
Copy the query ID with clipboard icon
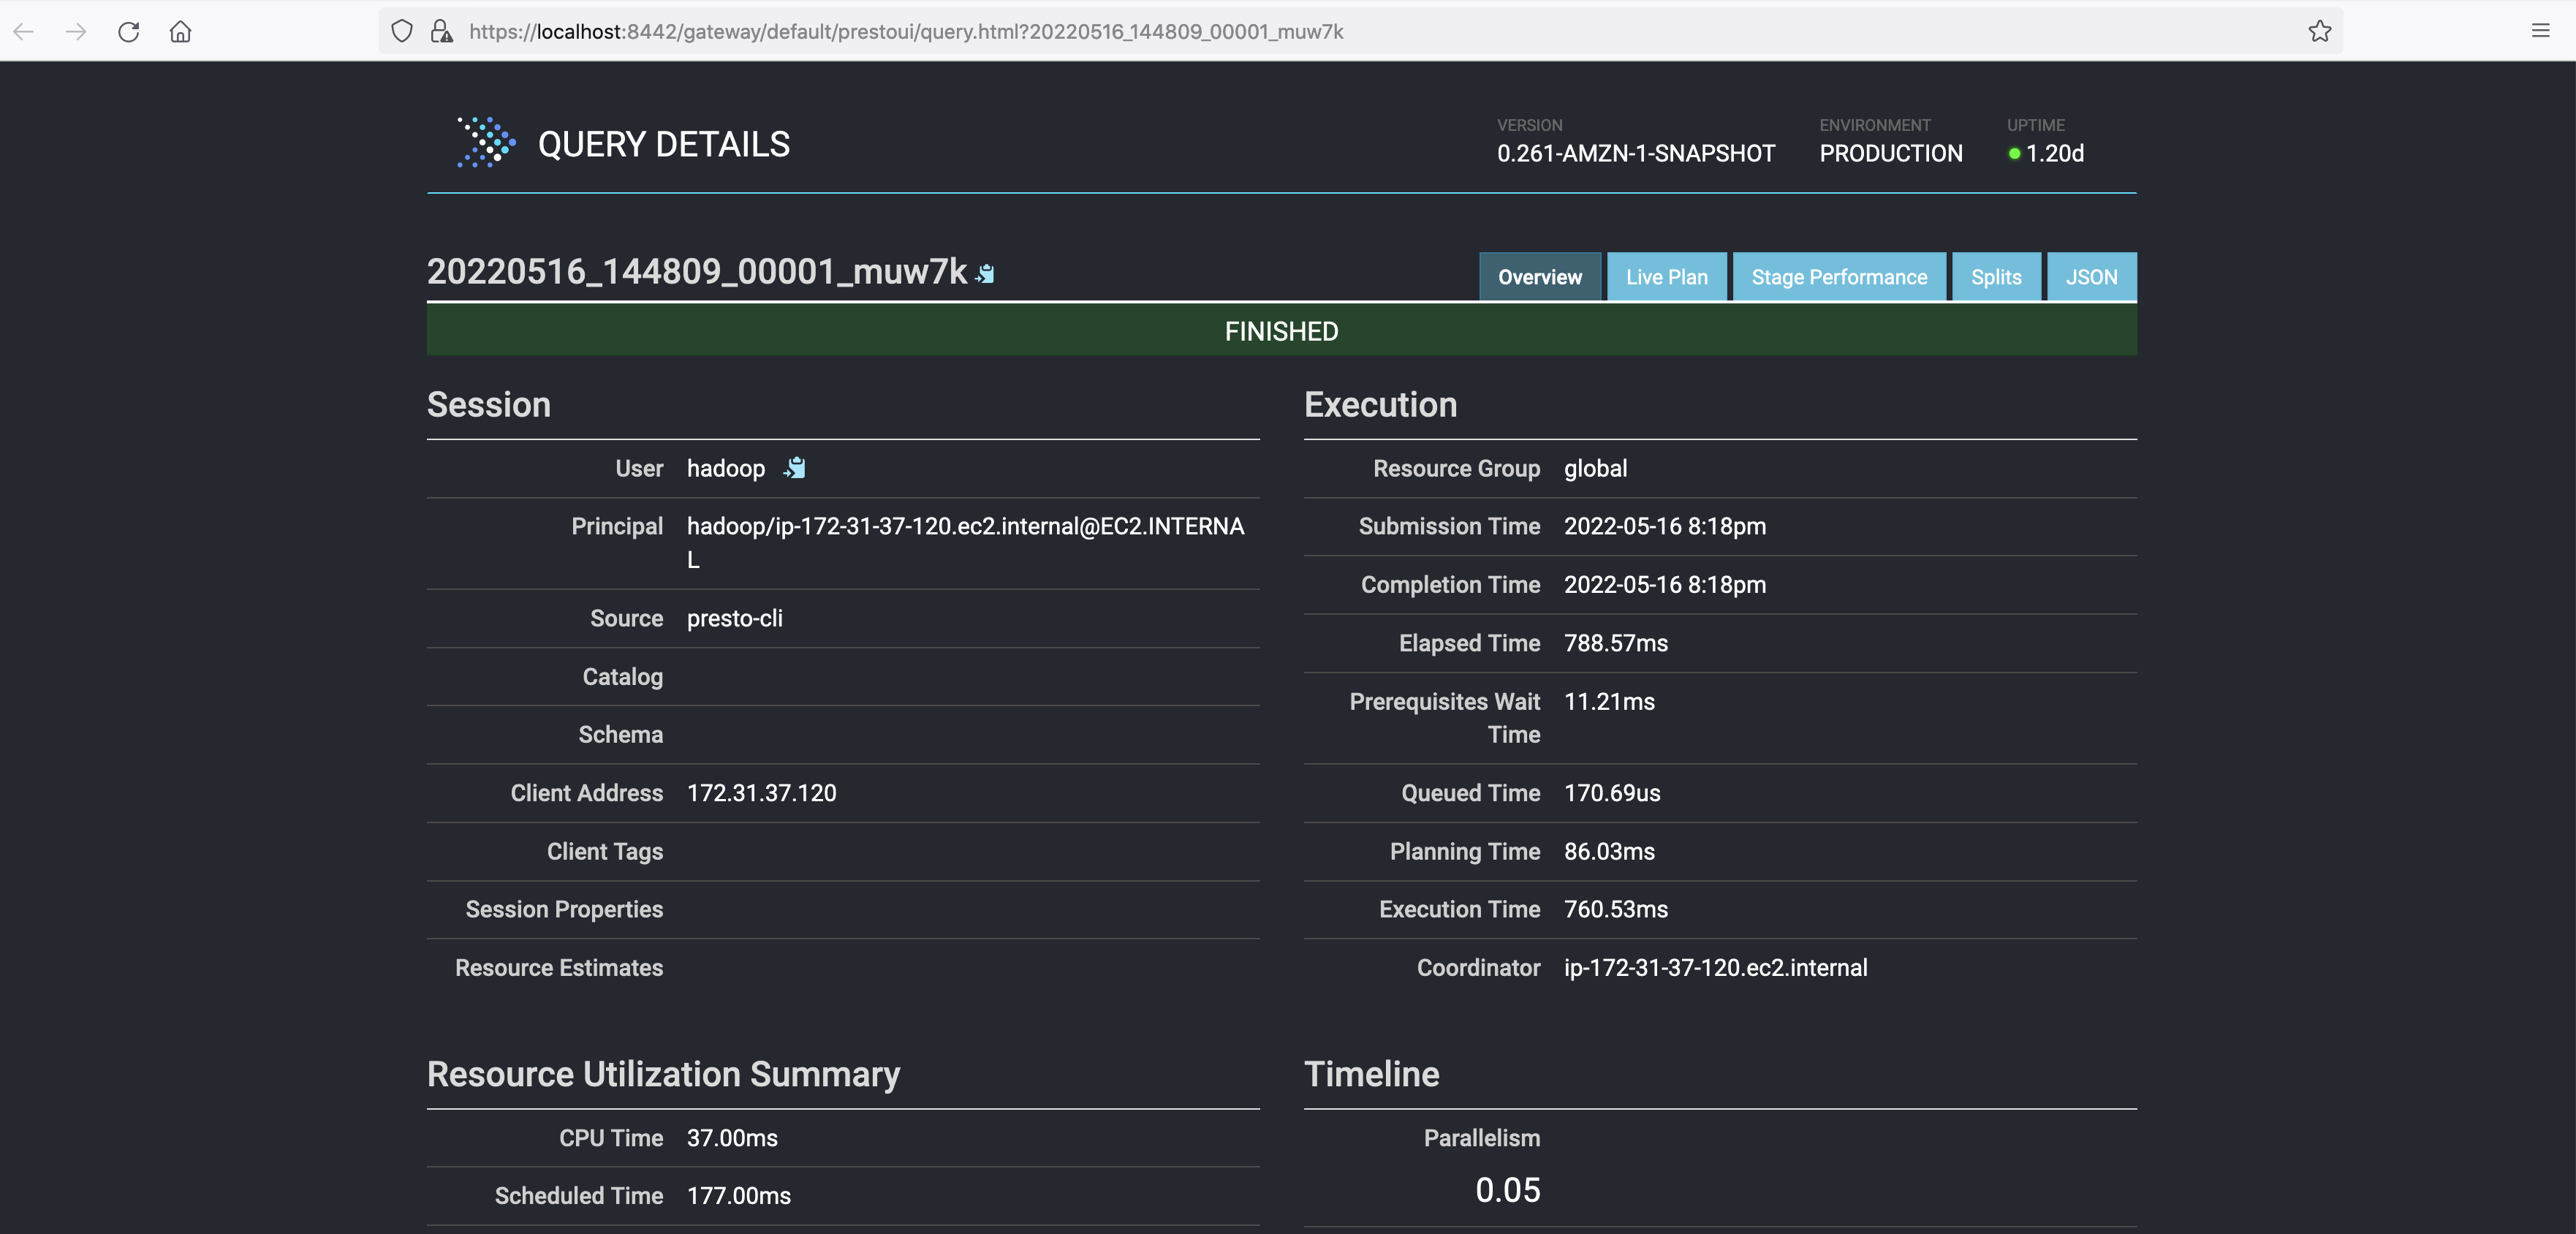[985, 273]
